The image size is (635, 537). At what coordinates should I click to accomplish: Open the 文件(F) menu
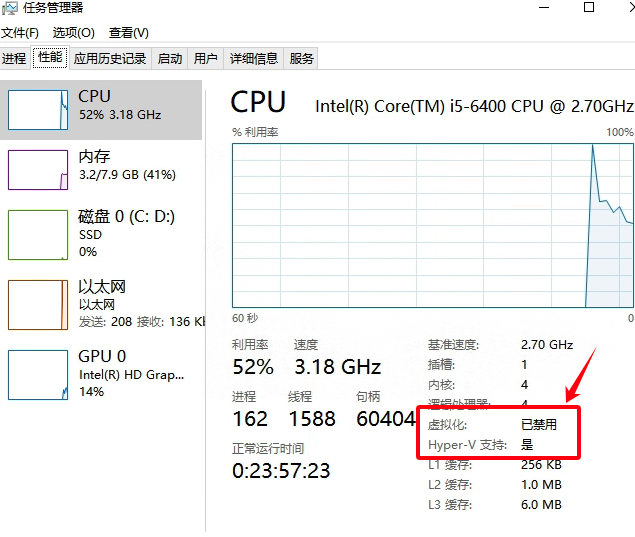(20, 33)
